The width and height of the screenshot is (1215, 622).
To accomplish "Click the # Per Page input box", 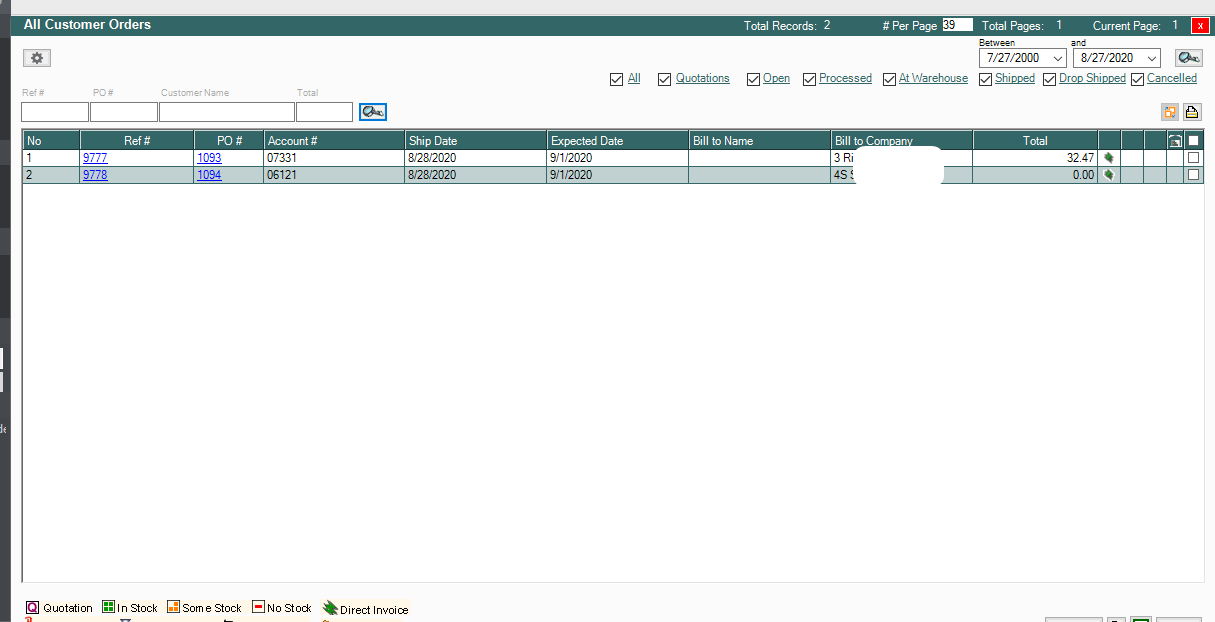I will (x=957, y=25).
